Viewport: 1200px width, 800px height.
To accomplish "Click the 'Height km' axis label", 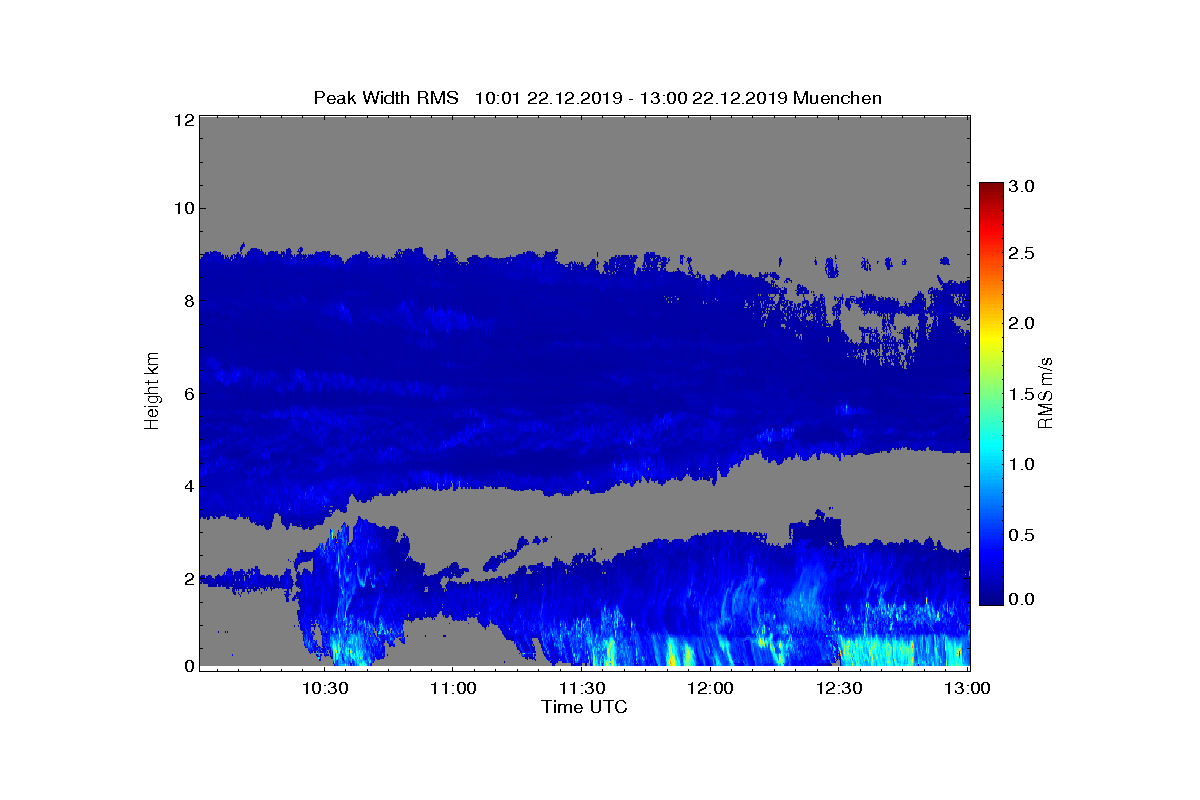I will coord(152,392).
